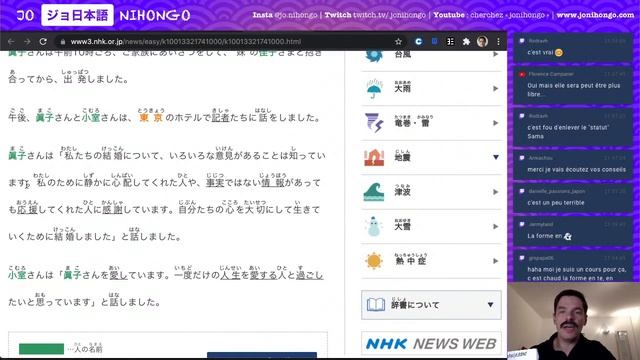640x360 pixels.
Task: Click orange place name 東京
Action: 151,118
